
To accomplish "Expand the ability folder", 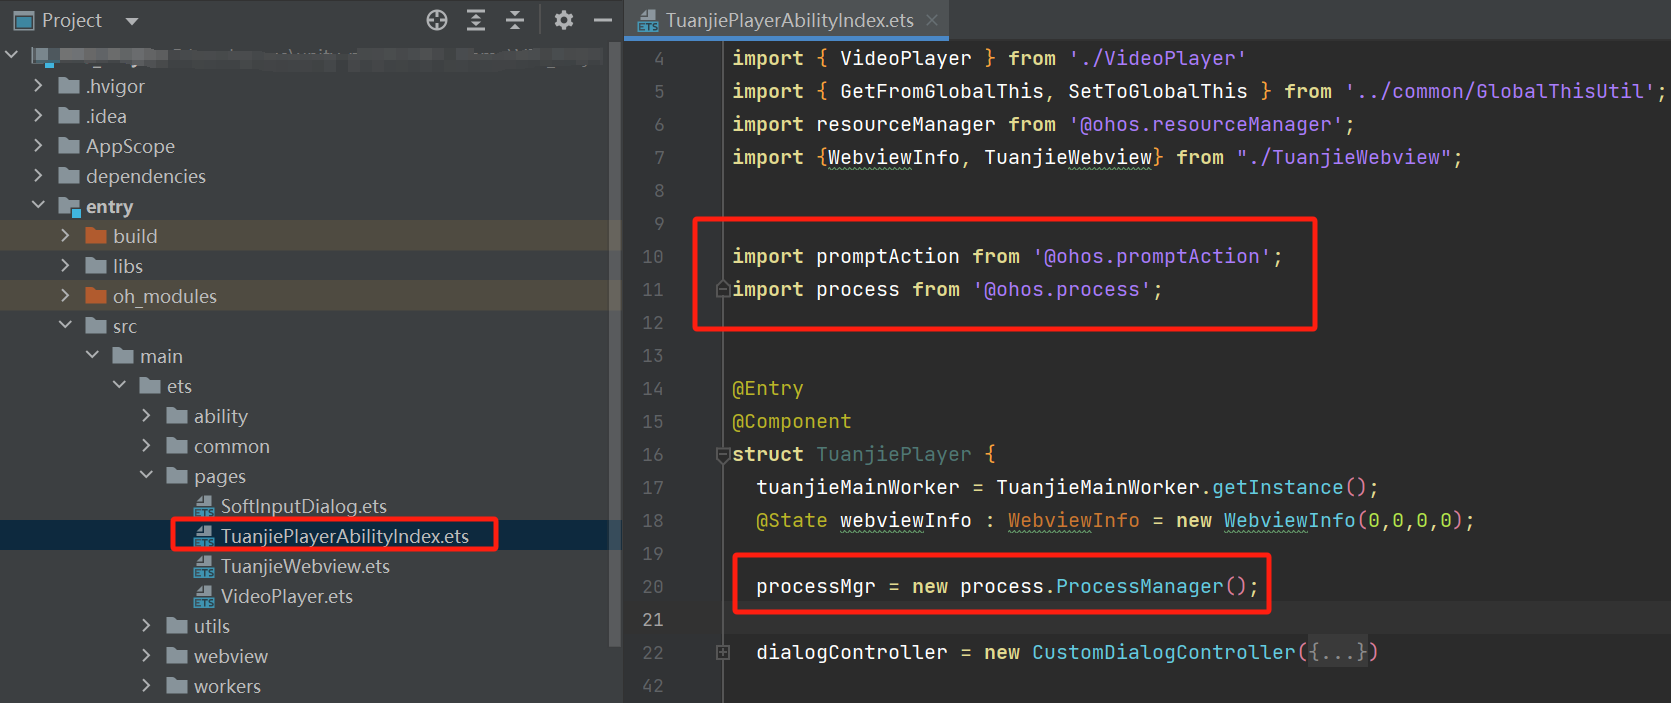I will tap(146, 416).
